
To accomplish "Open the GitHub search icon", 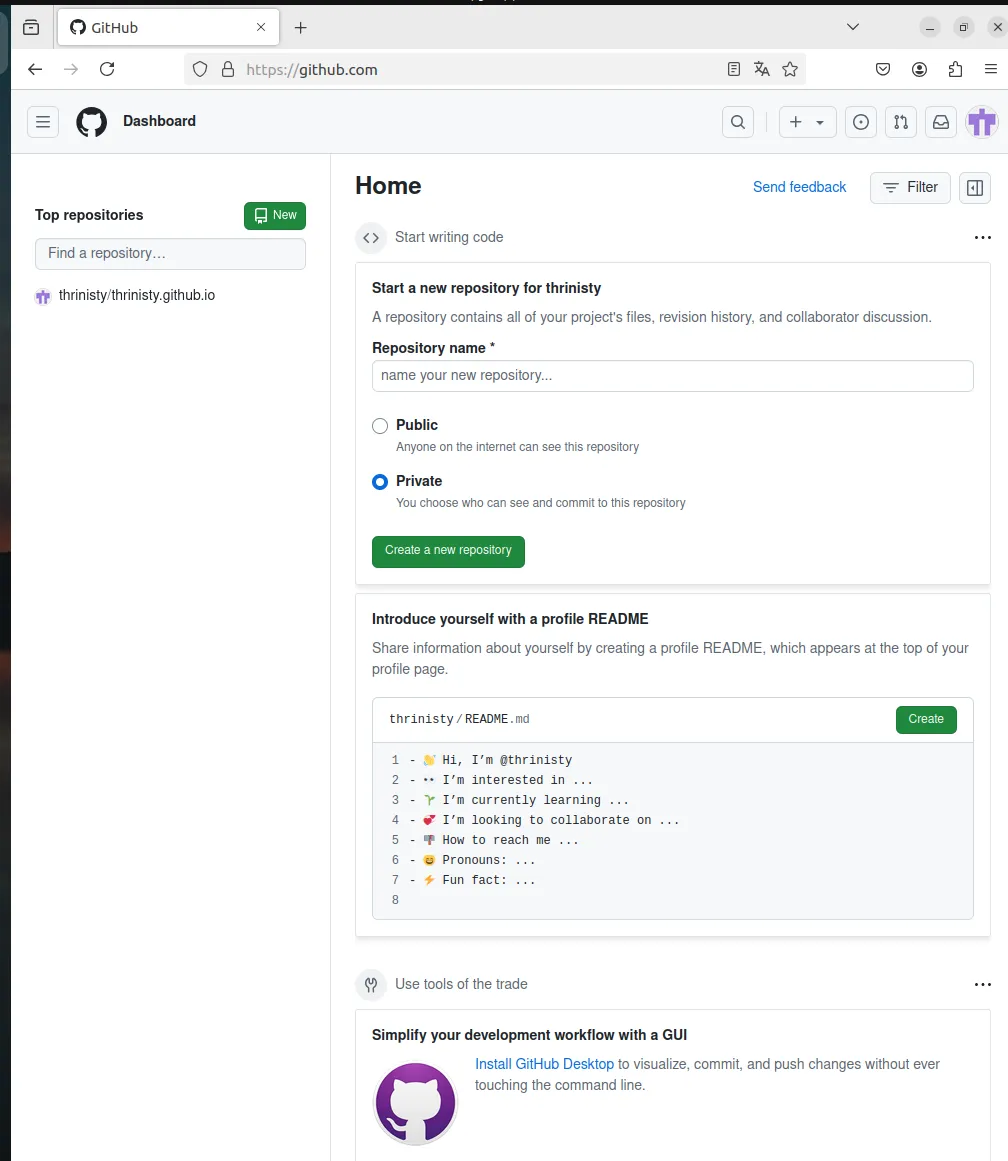I will [738, 122].
